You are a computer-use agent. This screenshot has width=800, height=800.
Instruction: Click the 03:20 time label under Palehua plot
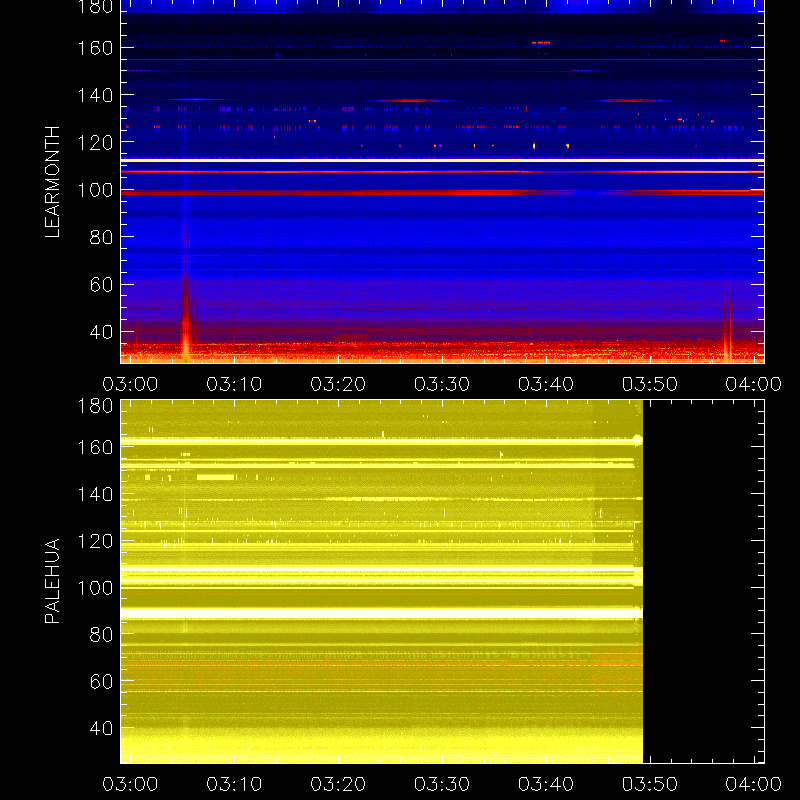tap(338, 784)
